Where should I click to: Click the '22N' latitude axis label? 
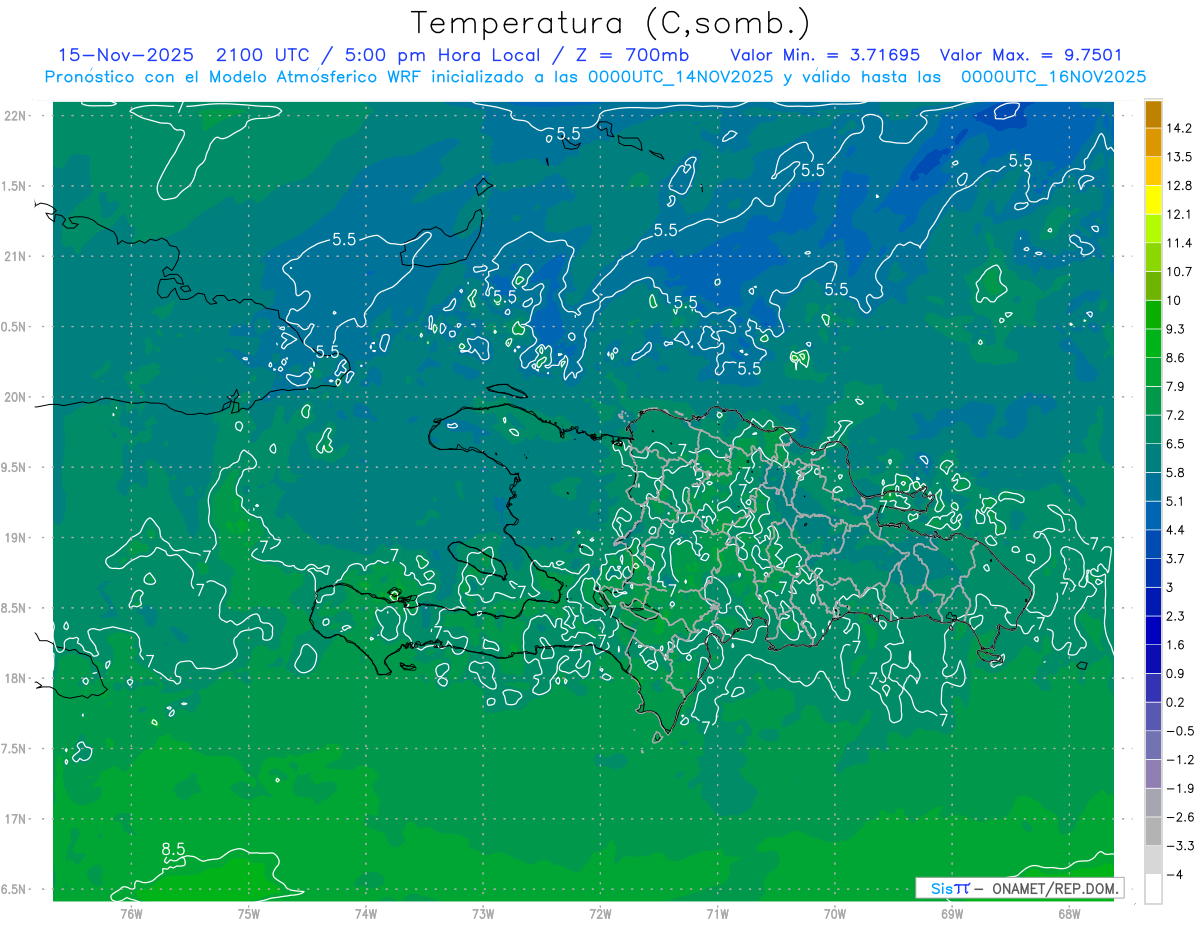(16, 116)
